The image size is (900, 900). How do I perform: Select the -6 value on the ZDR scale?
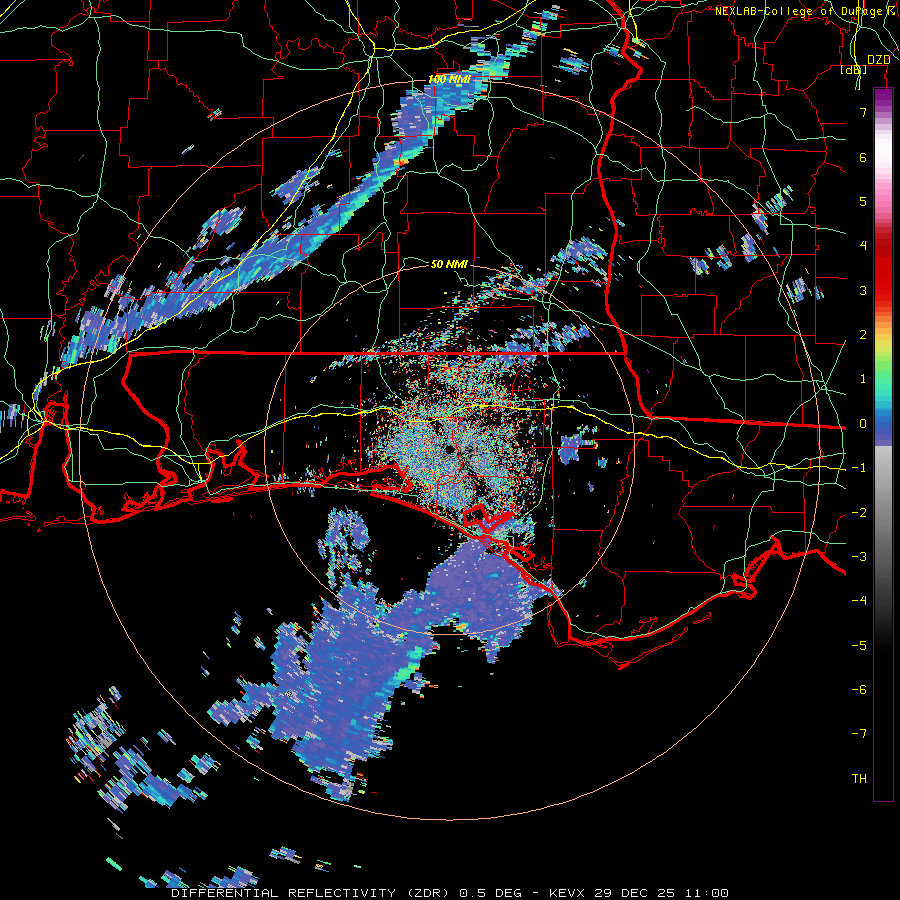click(x=859, y=690)
